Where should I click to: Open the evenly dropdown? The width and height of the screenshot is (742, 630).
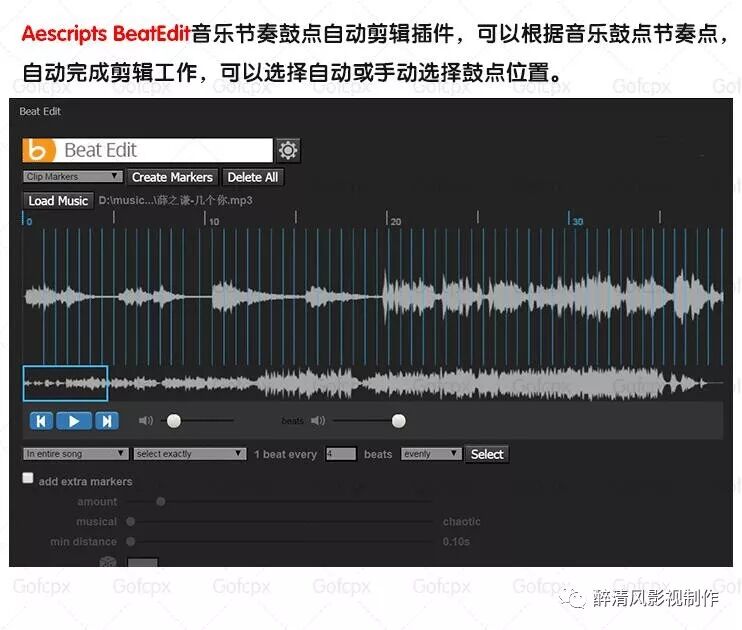[x=431, y=454]
